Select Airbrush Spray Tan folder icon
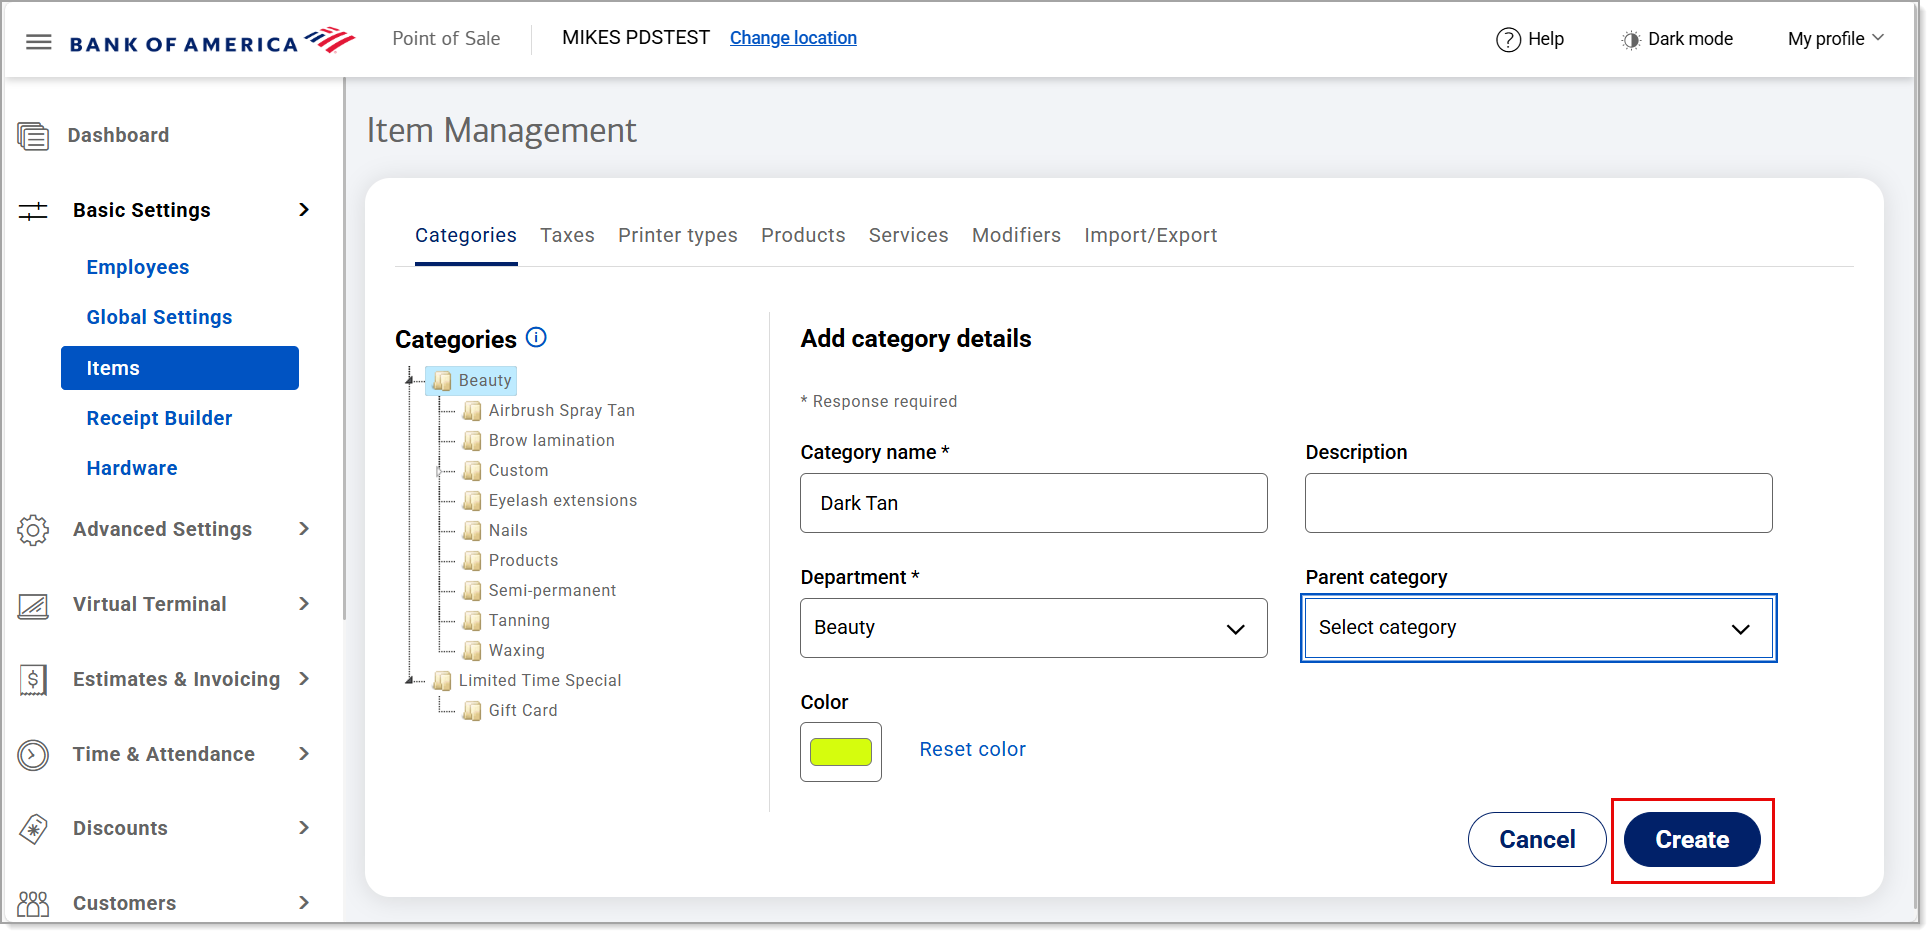 [472, 411]
